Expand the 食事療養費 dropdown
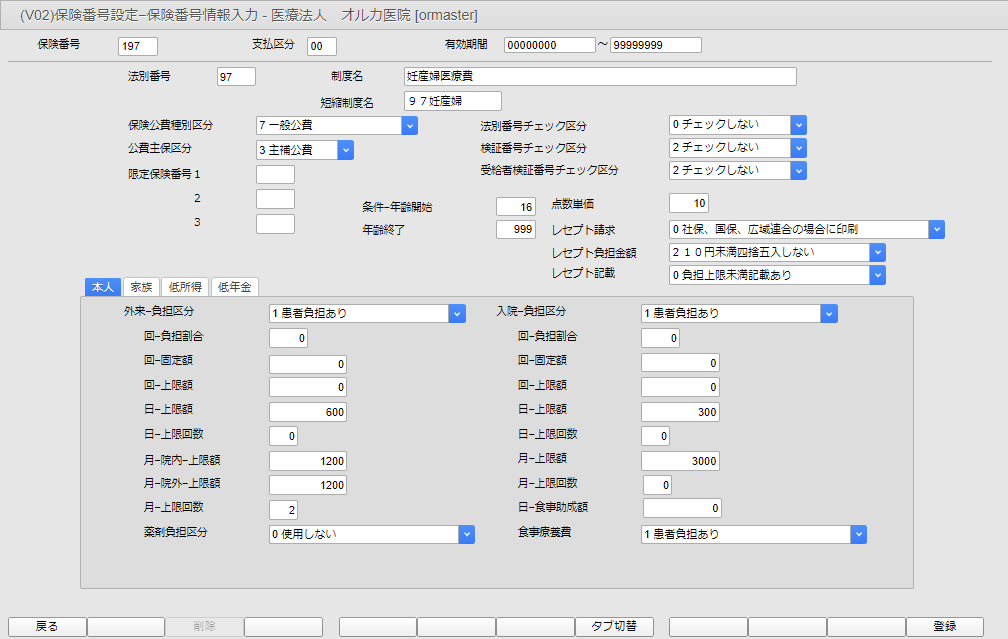This screenshot has width=1008, height=639. (x=858, y=534)
